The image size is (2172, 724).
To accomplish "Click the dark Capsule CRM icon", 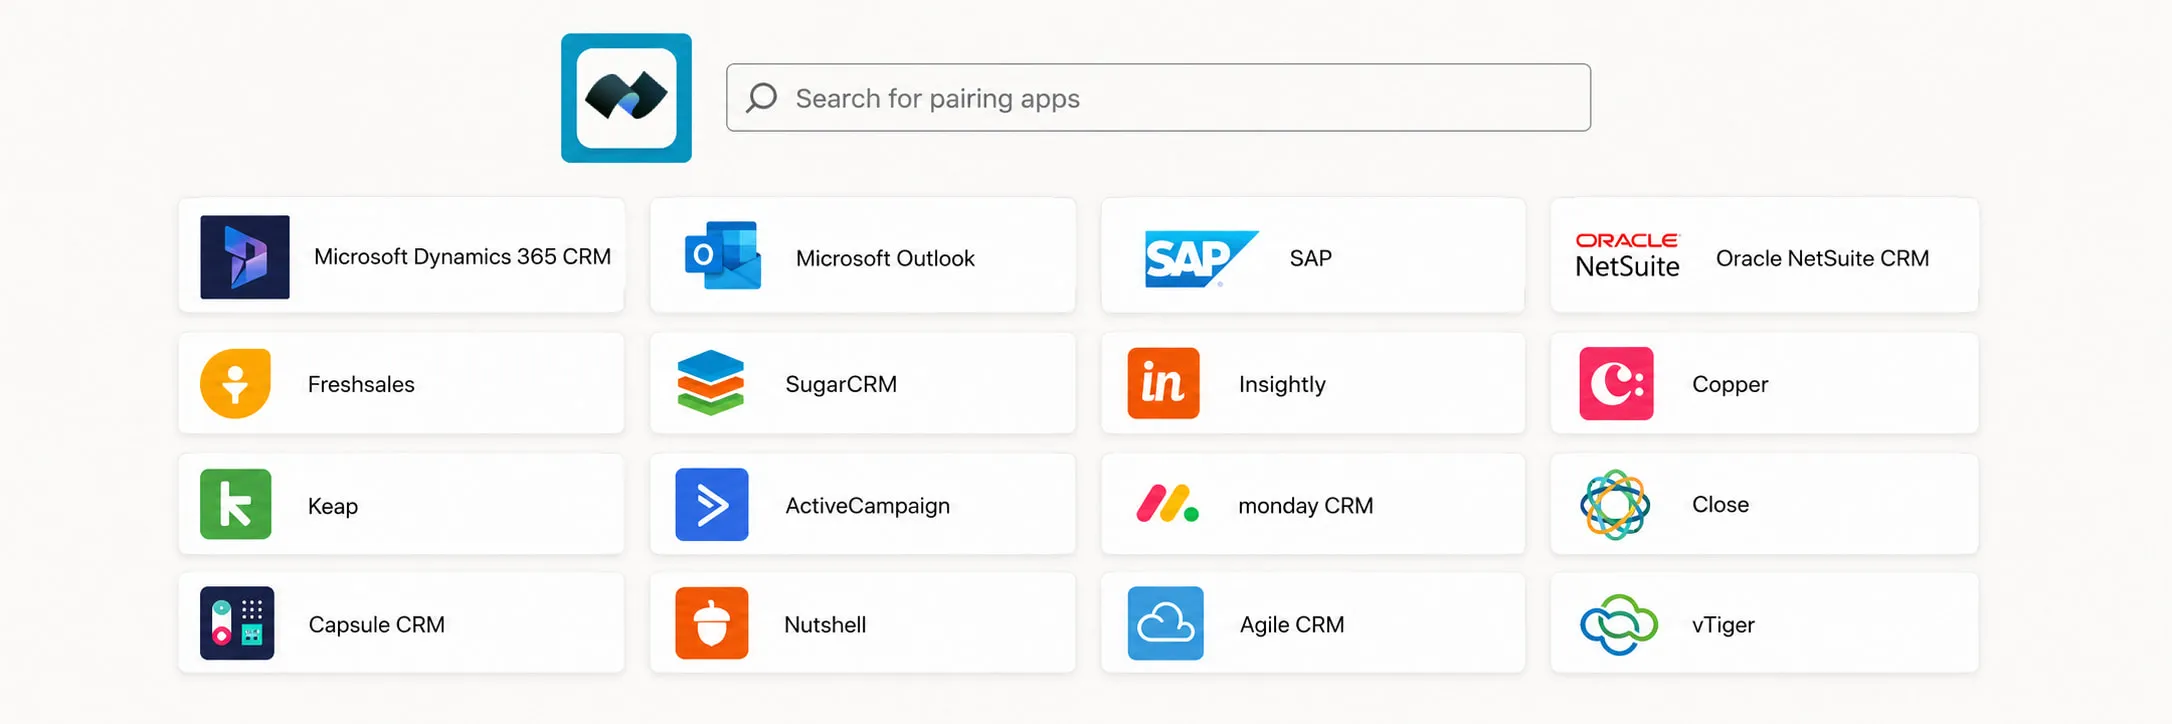I will tap(237, 623).
